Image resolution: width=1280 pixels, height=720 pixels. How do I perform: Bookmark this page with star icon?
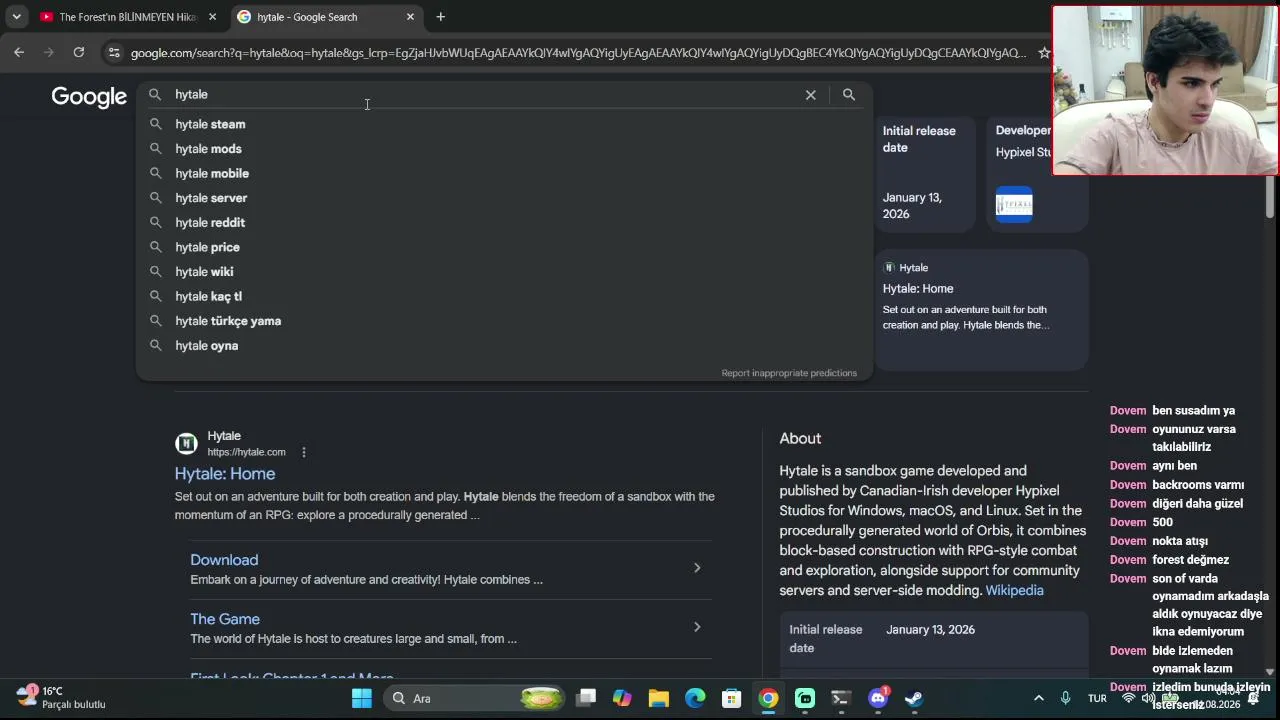[x=1044, y=53]
